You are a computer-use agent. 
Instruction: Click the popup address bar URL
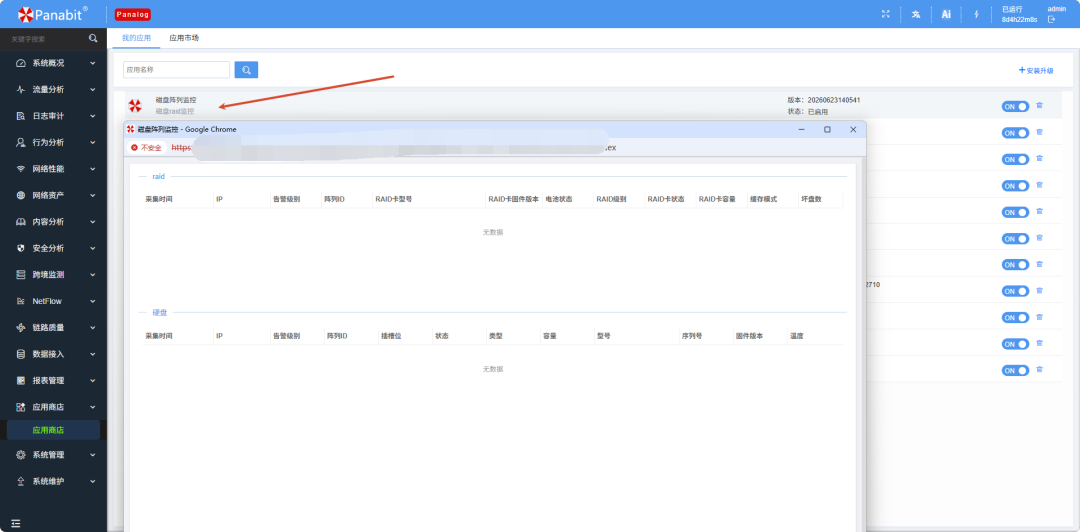point(393,147)
